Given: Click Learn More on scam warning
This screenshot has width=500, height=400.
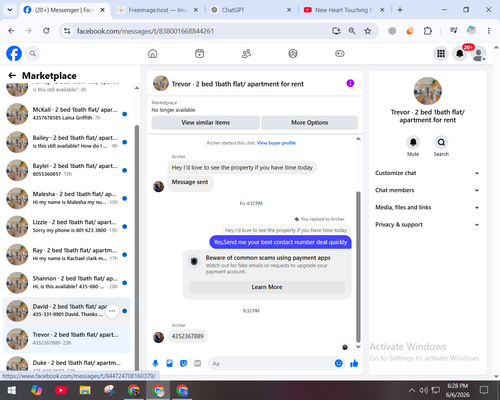Looking at the screenshot, I should pos(267,287).
